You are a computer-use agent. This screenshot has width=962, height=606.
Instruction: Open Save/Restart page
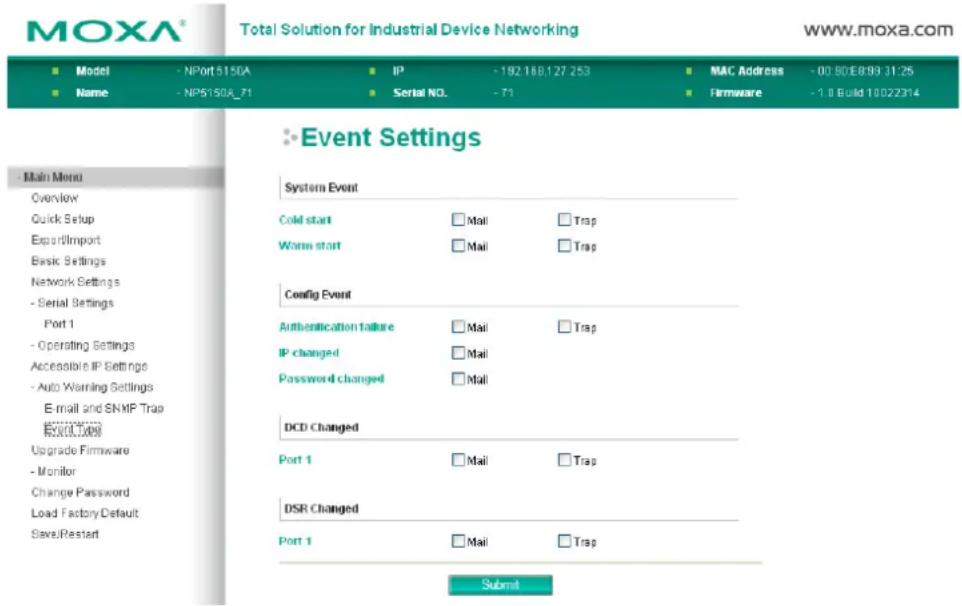pos(65,534)
